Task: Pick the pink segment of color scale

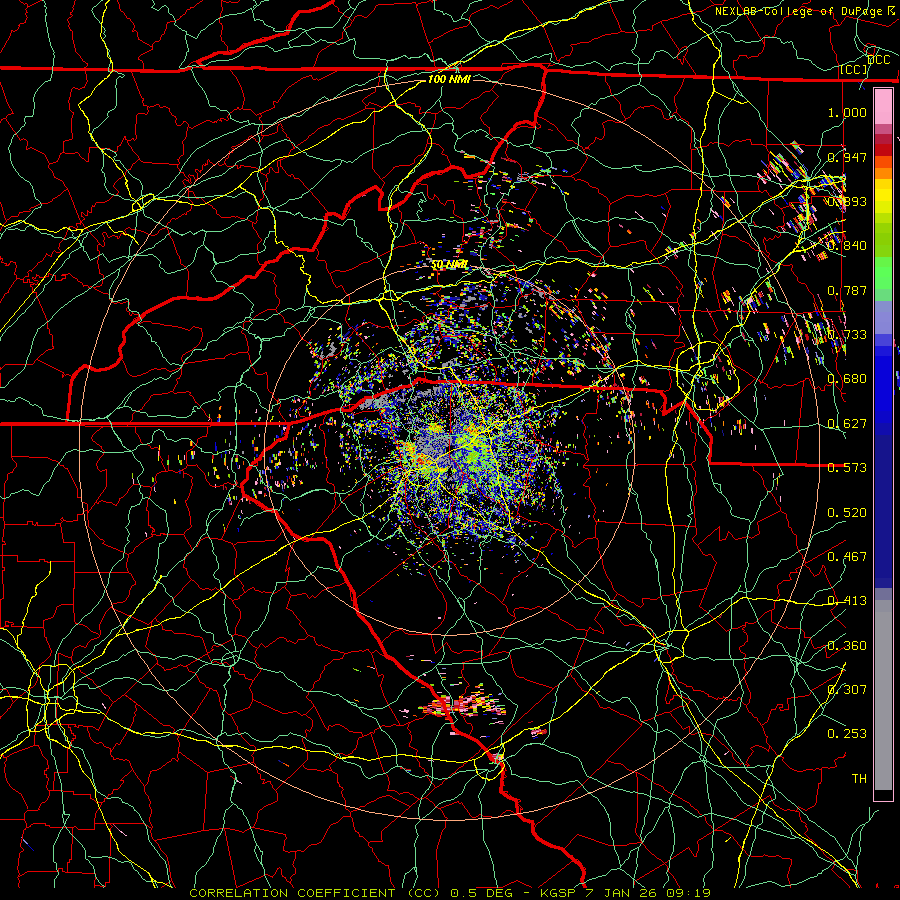Action: point(883,107)
